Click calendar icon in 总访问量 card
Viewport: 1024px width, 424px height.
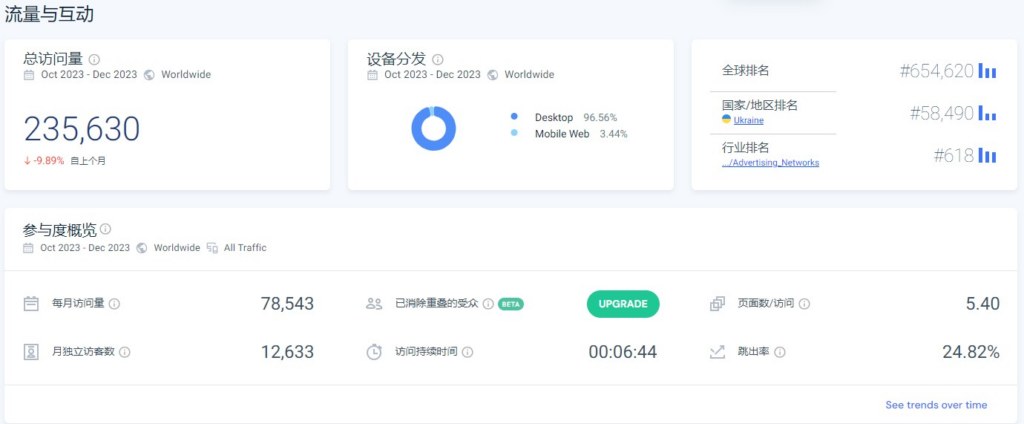(29, 74)
